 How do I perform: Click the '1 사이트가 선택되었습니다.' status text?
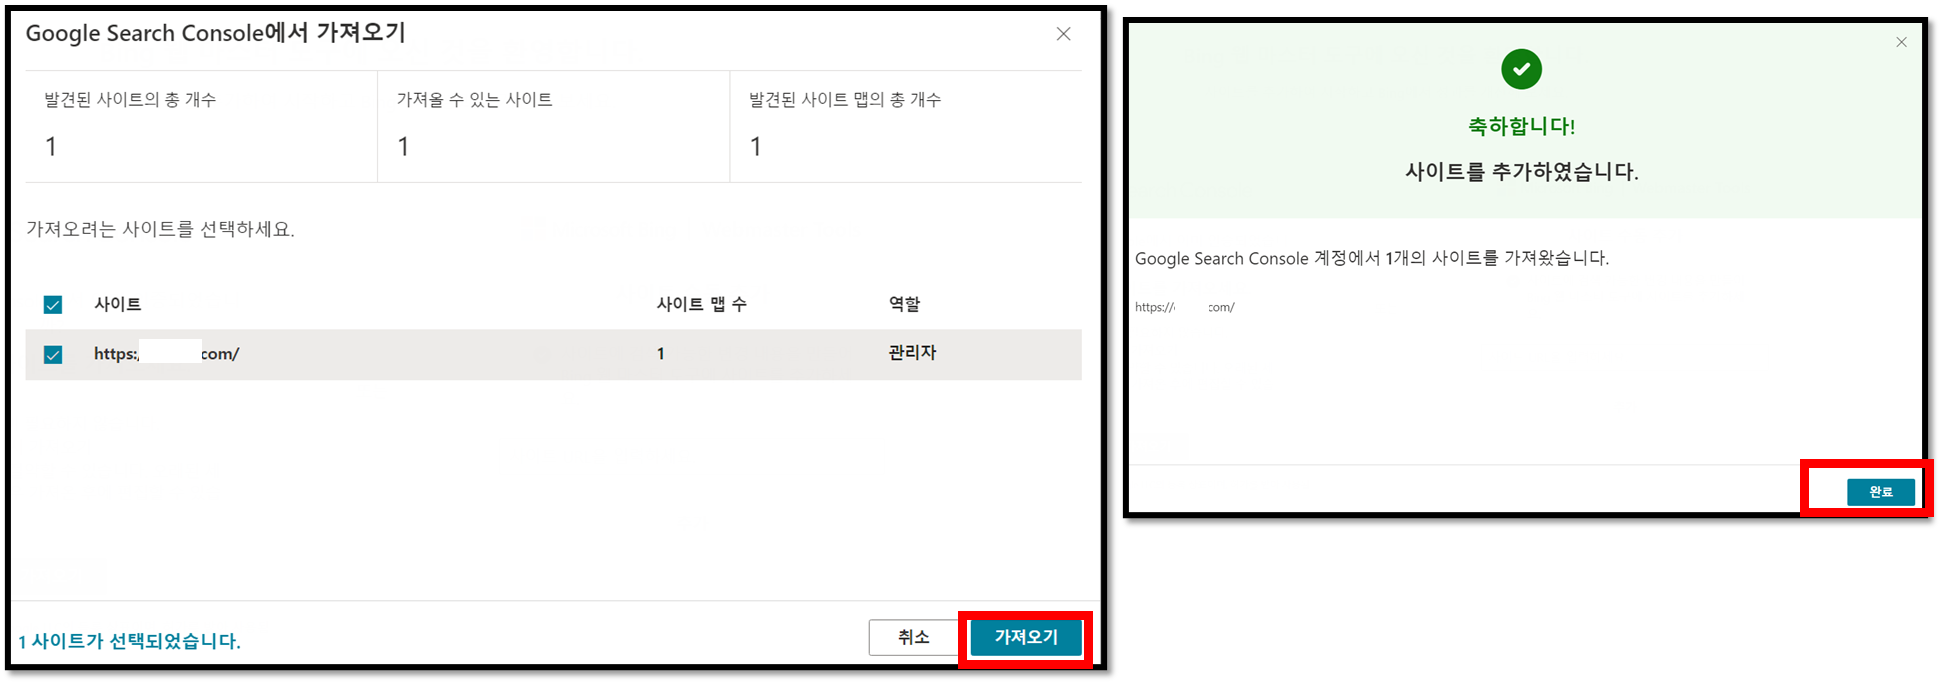130,641
